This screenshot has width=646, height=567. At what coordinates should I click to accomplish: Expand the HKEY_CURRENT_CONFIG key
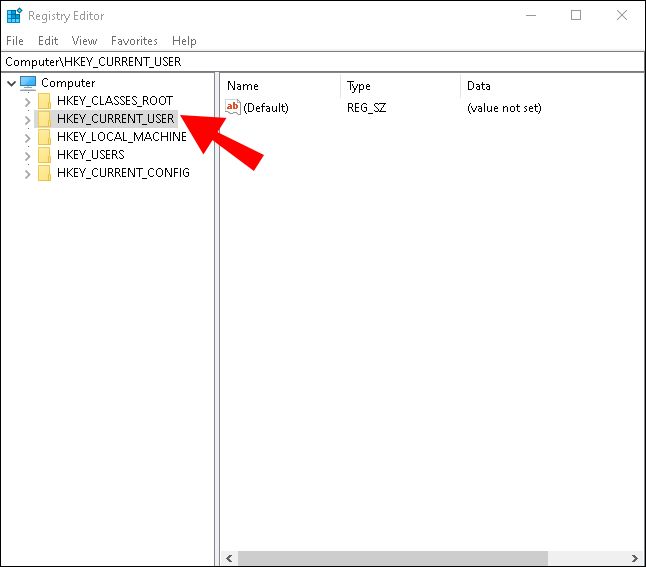[x=28, y=174]
